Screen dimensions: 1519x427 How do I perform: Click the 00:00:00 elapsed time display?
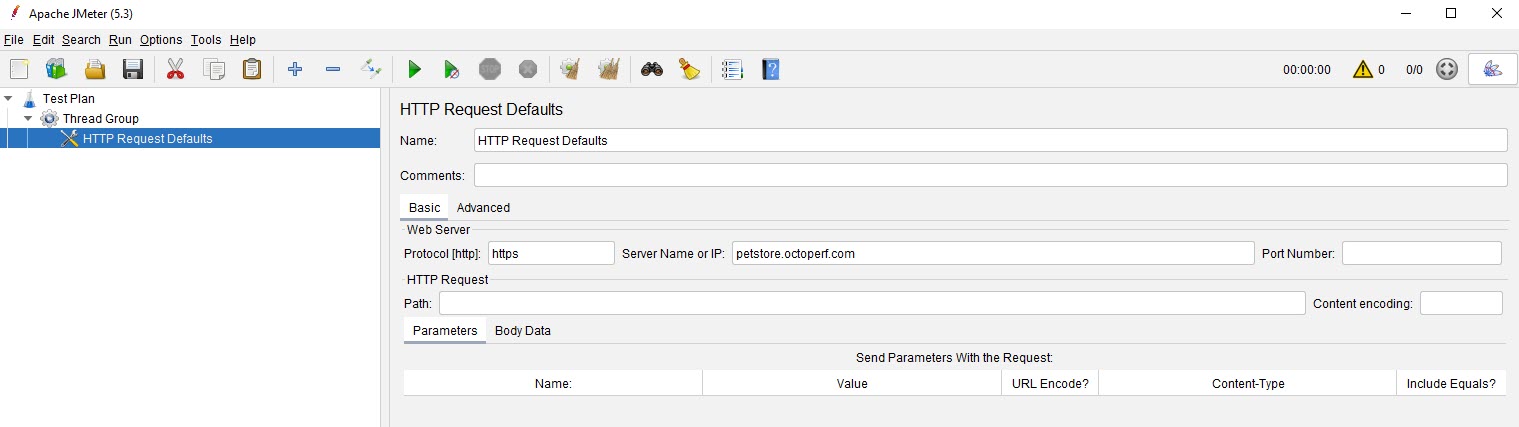(1307, 70)
